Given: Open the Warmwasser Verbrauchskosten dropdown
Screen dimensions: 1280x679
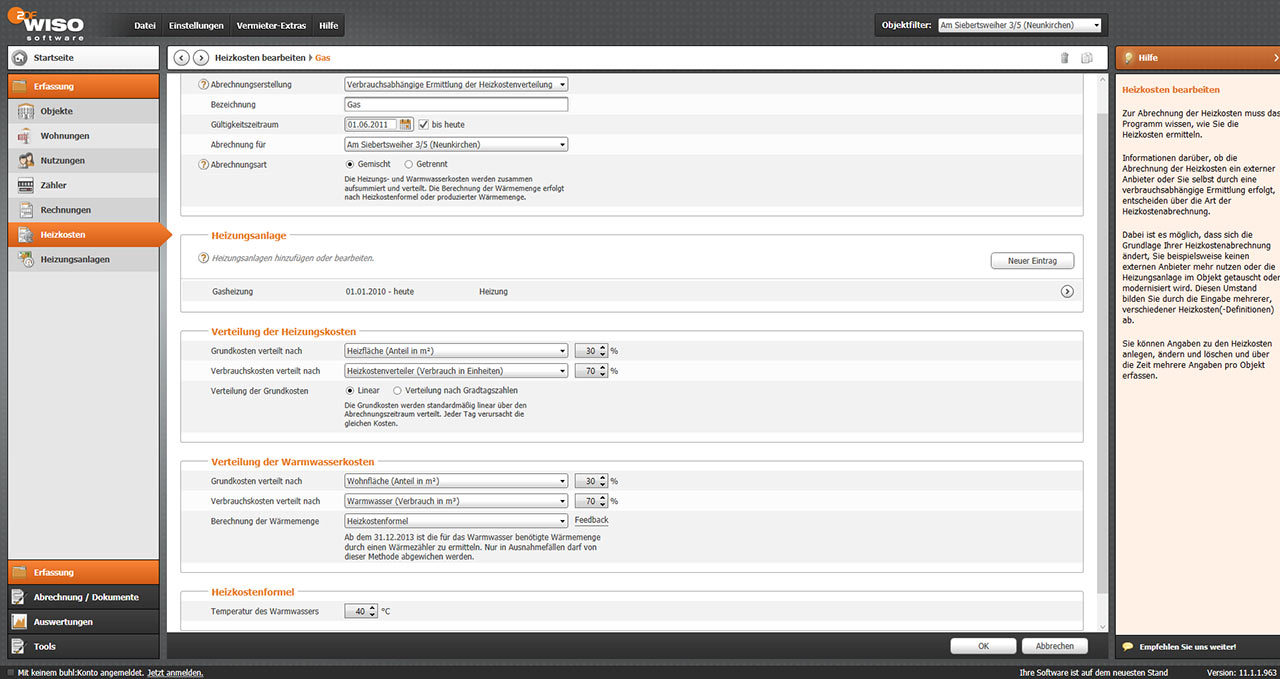Looking at the screenshot, I should tap(456, 501).
